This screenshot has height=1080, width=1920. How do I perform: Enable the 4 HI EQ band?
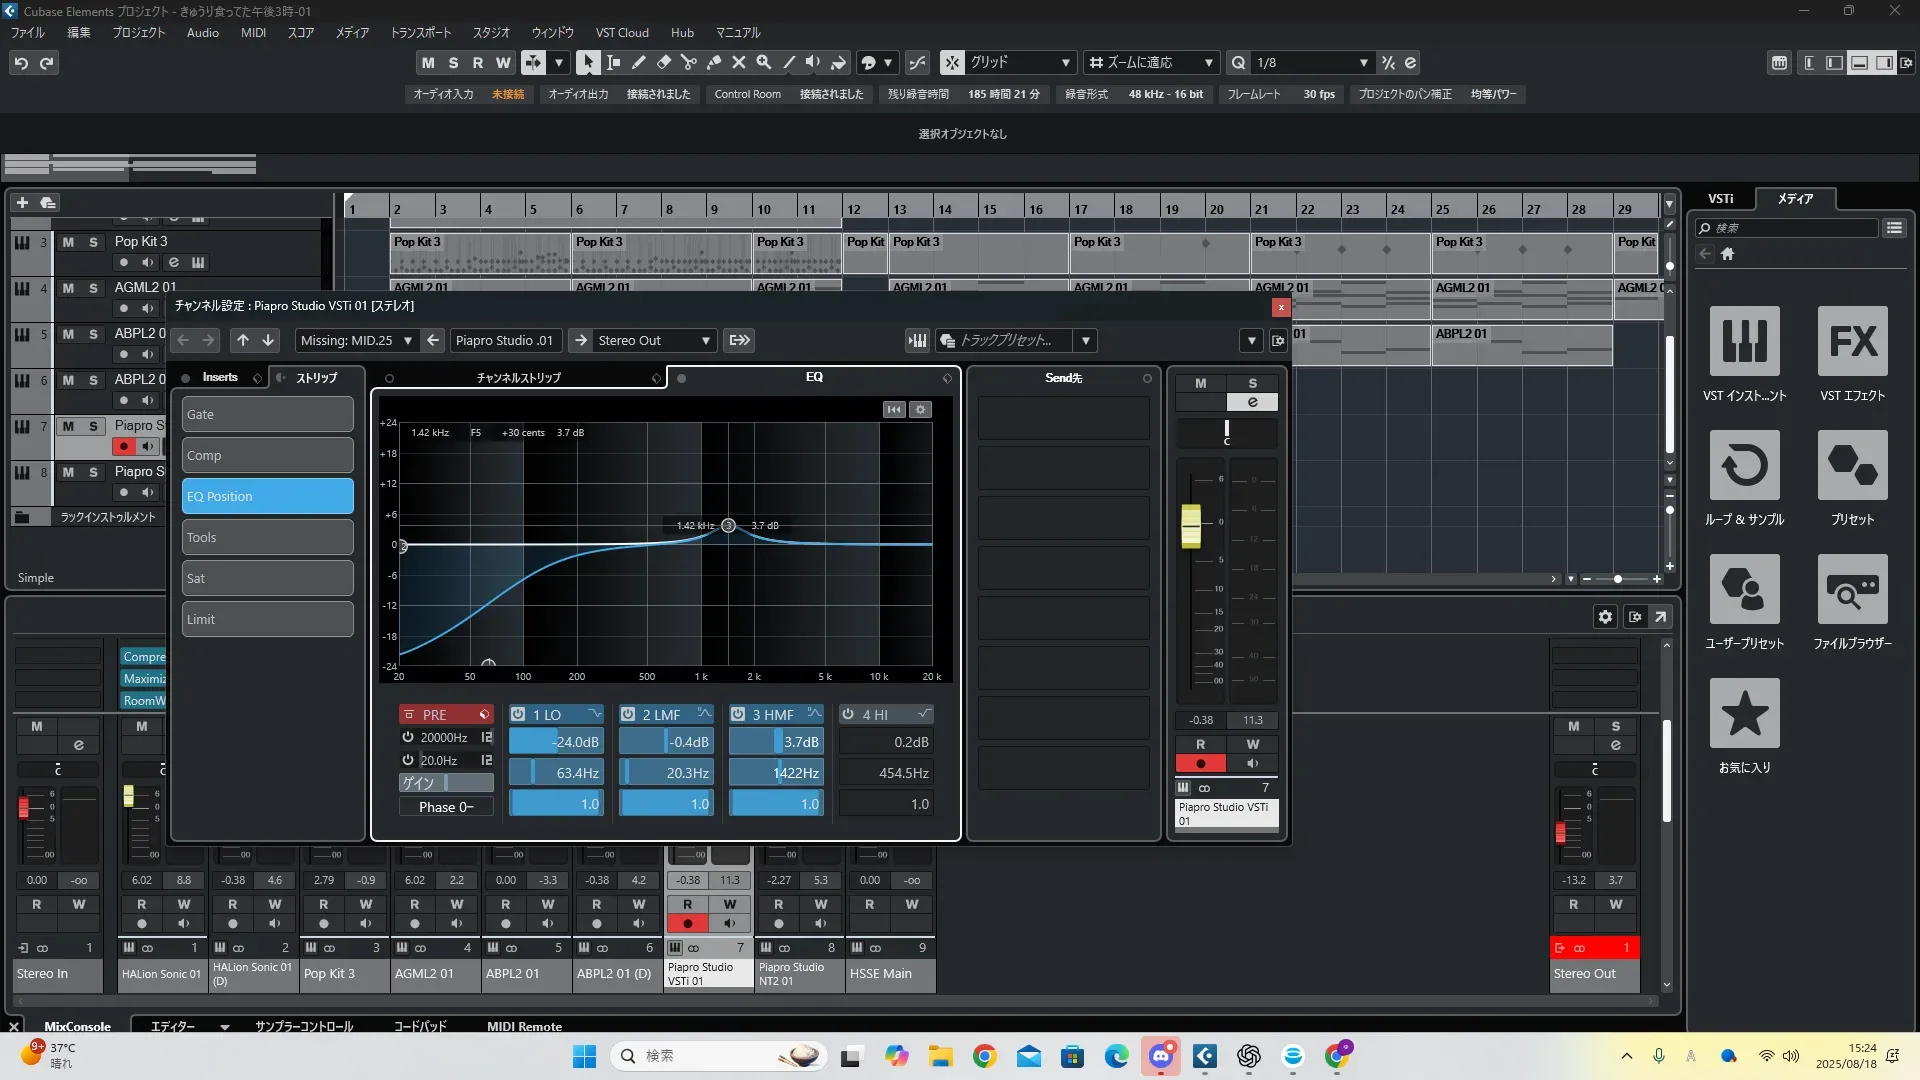pyautogui.click(x=848, y=714)
